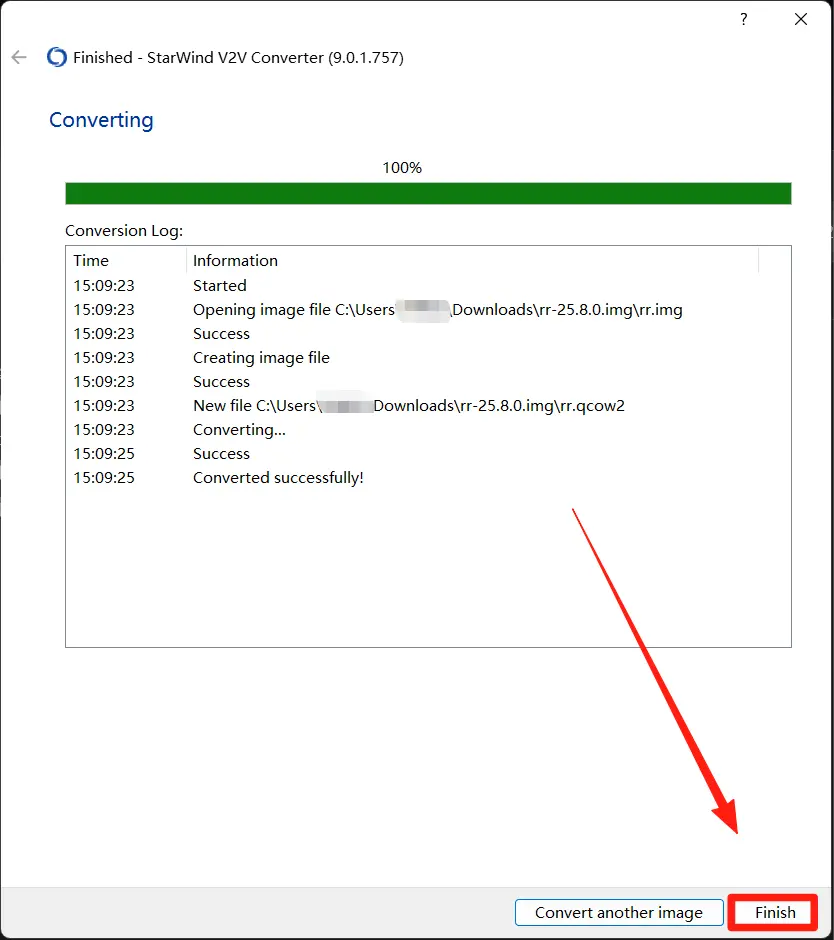Image resolution: width=834 pixels, height=940 pixels.
Task: Select the "Converting..." log entry
Action: 239,430
